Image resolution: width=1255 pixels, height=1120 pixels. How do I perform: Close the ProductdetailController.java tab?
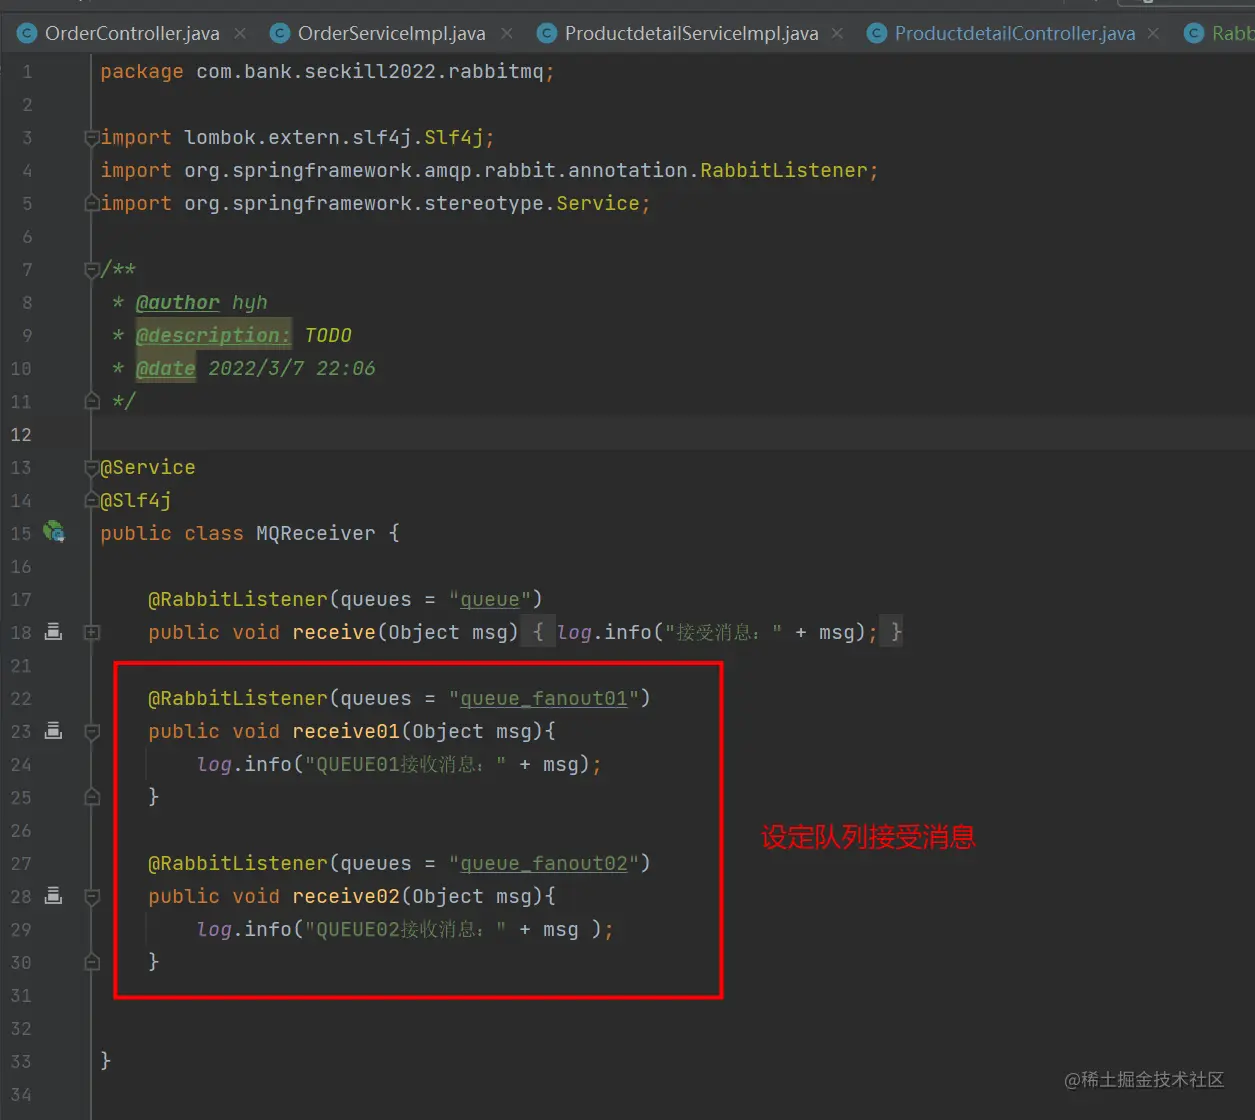1153,33
